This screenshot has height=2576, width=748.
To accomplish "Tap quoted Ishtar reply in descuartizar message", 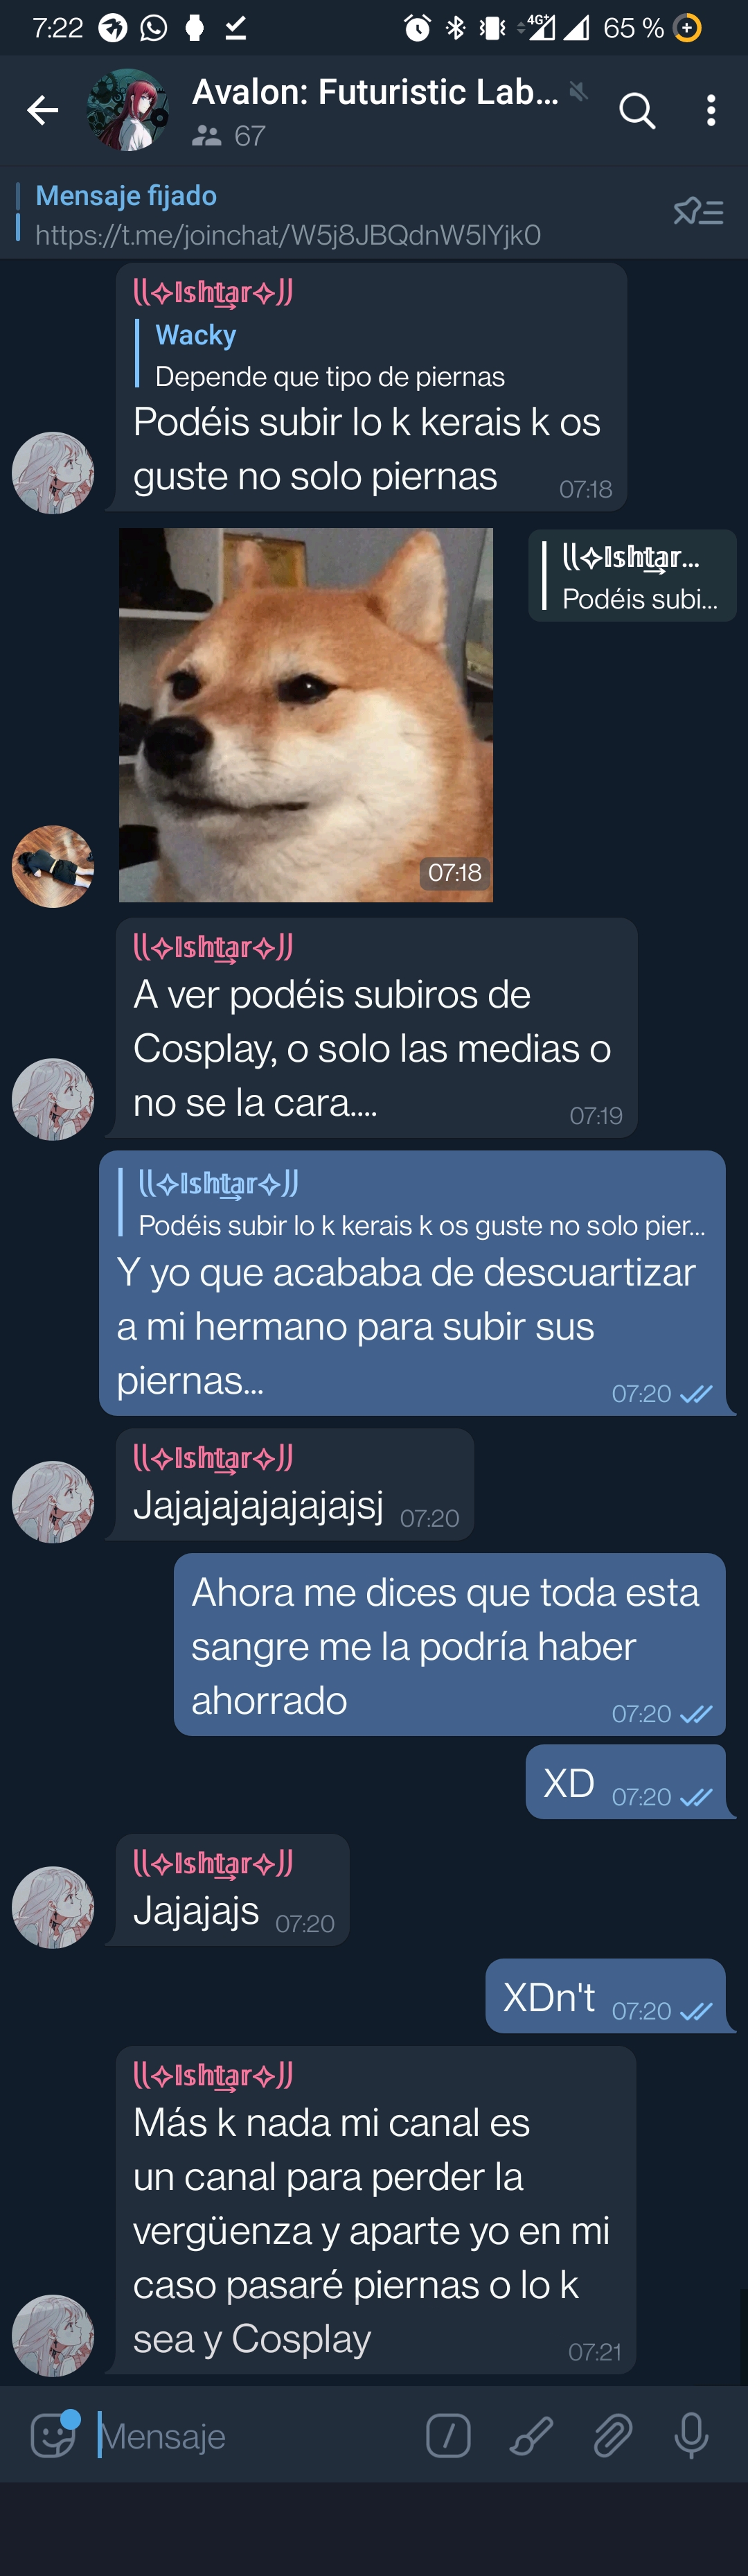I will click(413, 1204).
